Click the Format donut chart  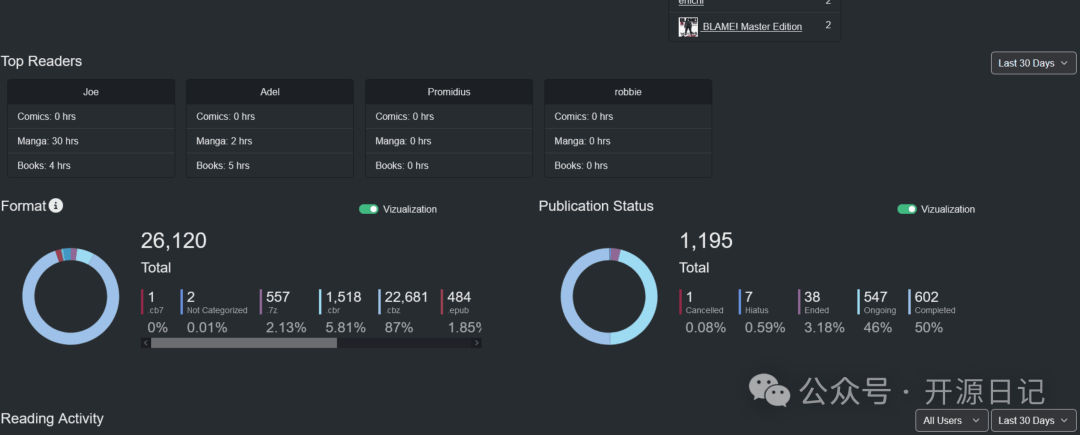(x=65, y=297)
